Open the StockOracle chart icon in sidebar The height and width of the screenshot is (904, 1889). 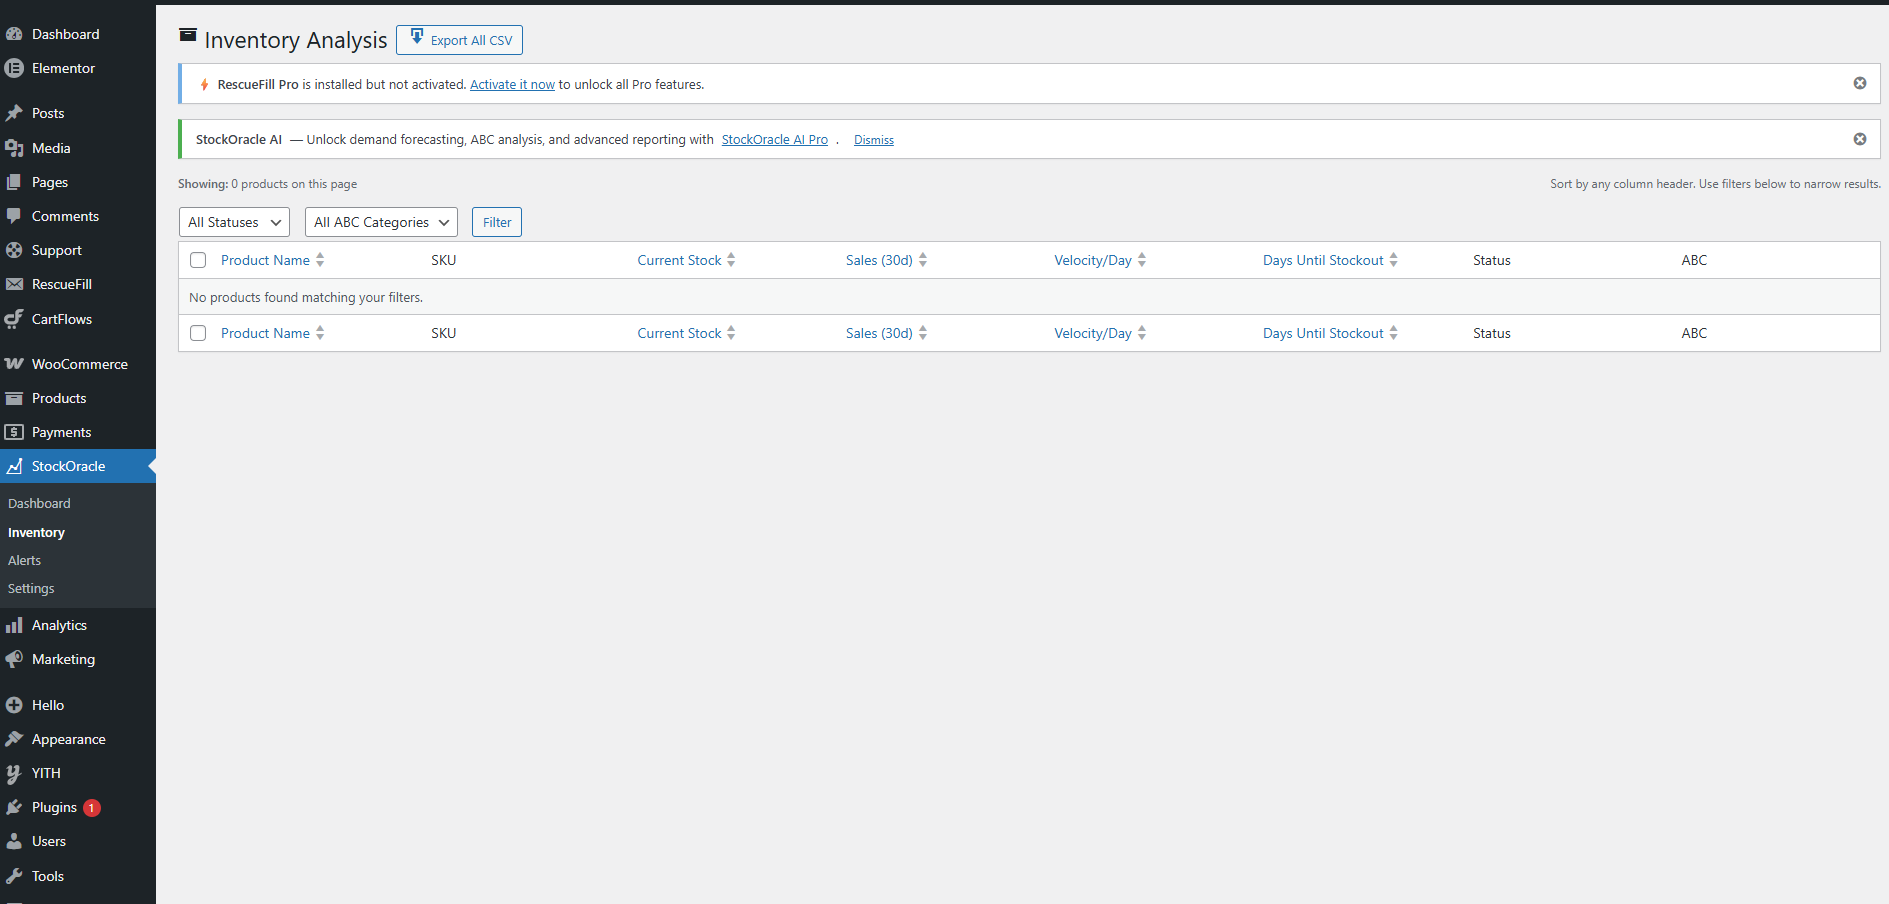[x=15, y=466]
